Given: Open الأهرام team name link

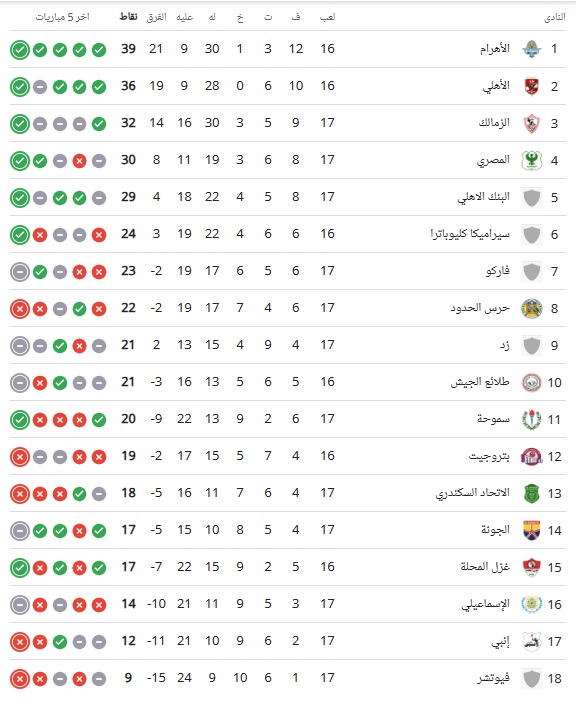Looking at the screenshot, I should tap(495, 48).
